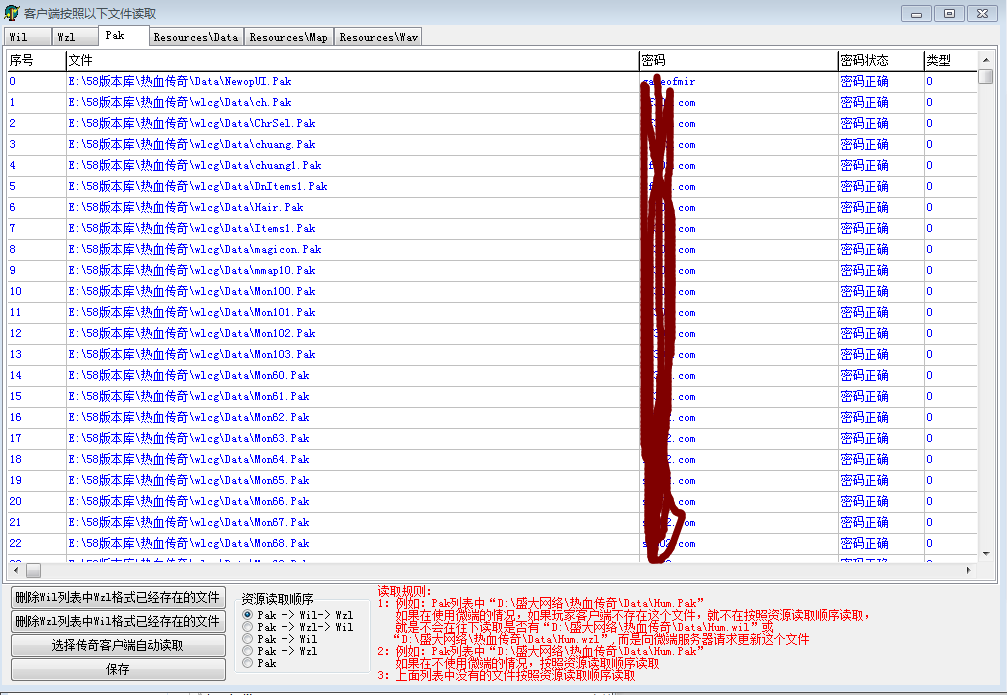Select the Pak-only radio option

(x=248, y=663)
